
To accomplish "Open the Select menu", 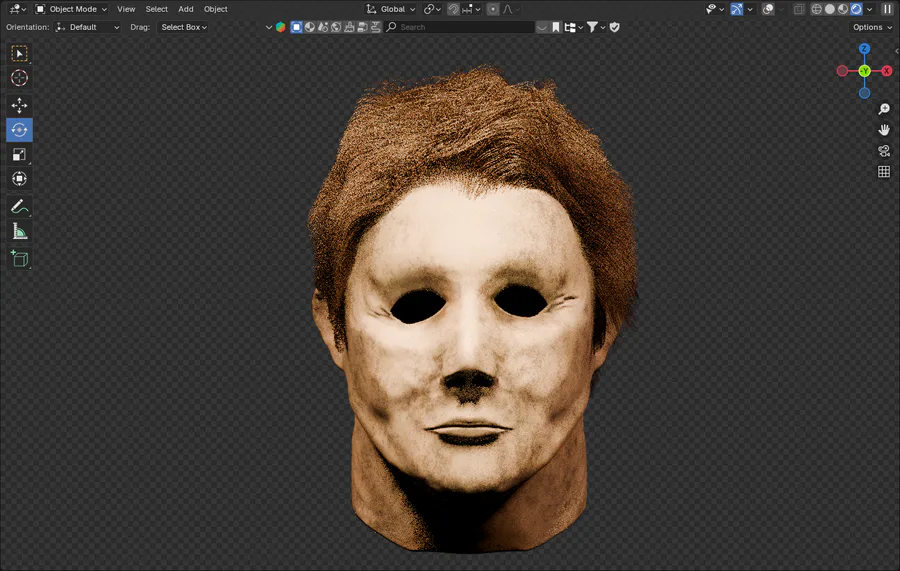I will [156, 9].
